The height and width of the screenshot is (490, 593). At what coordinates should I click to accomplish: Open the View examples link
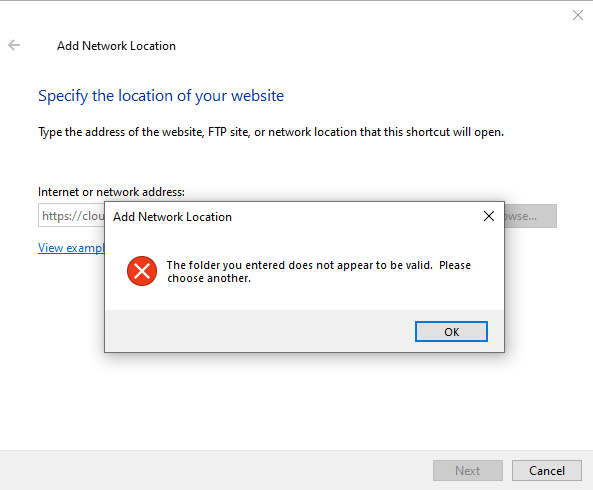[x=71, y=248]
